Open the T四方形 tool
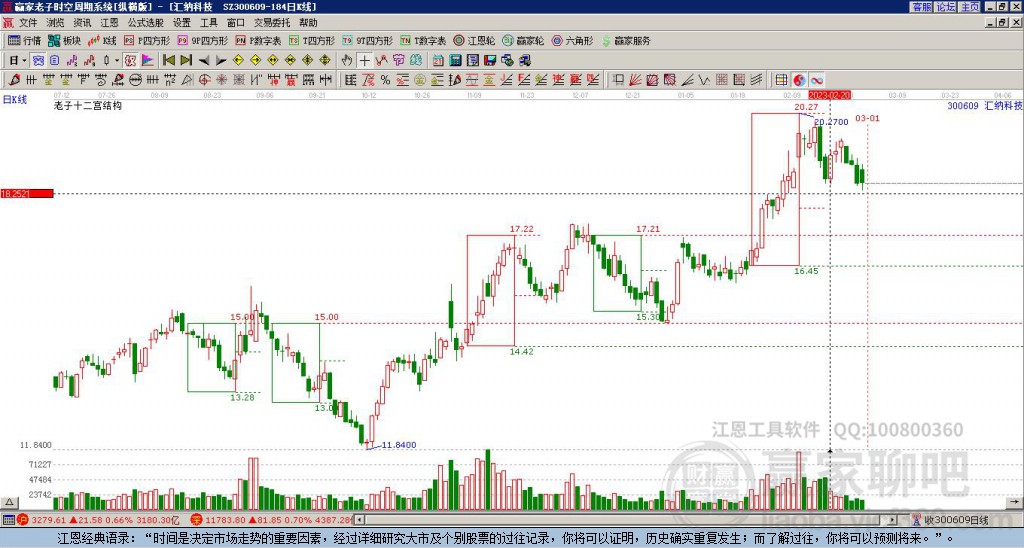This screenshot has width=1024, height=548. click(x=312, y=40)
